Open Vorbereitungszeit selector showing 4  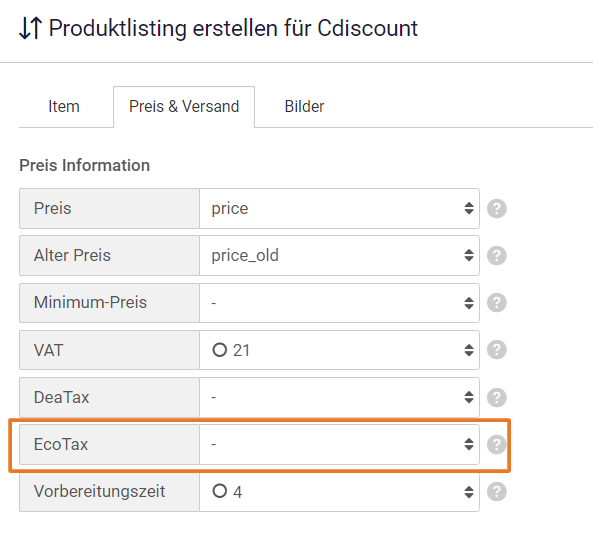pos(339,492)
